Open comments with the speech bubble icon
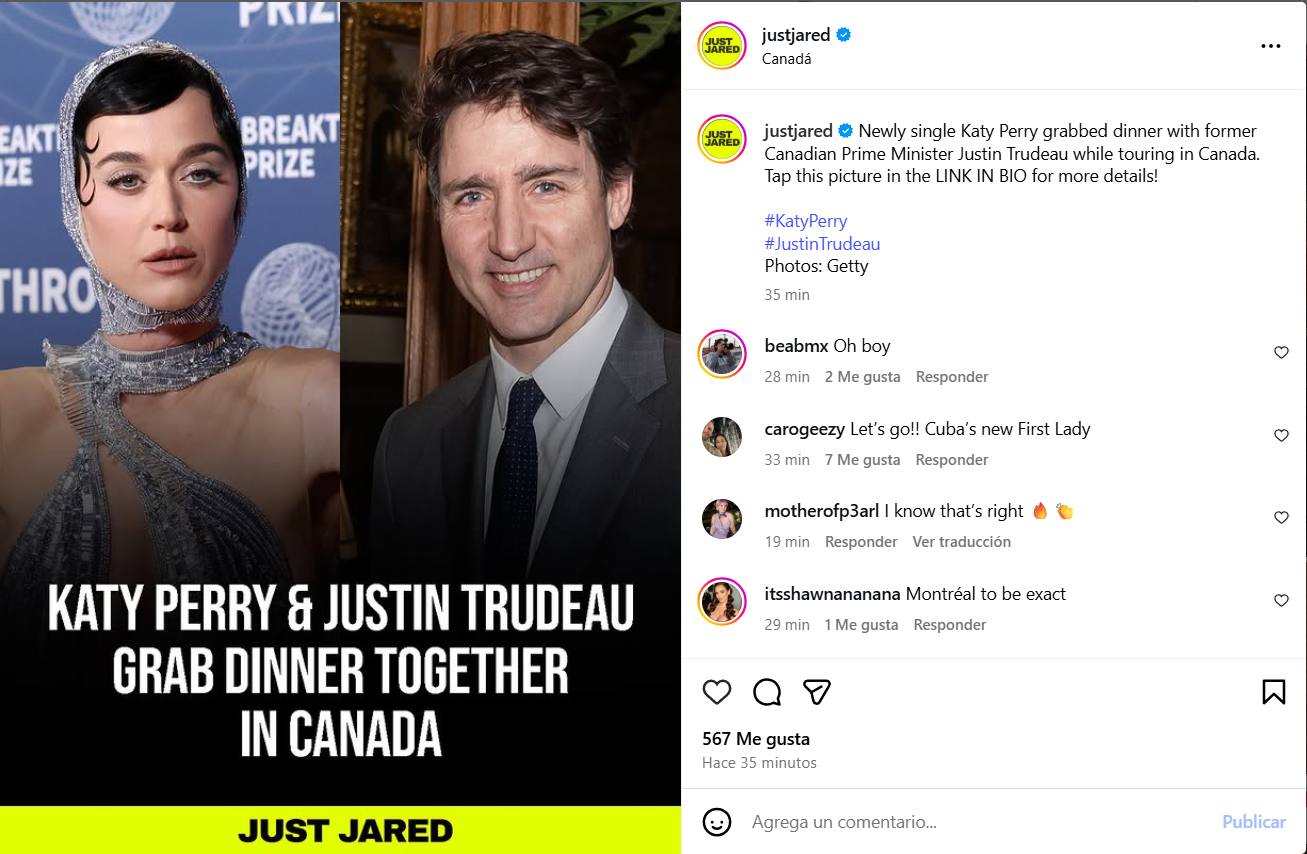The height and width of the screenshot is (854, 1307). 767,692
